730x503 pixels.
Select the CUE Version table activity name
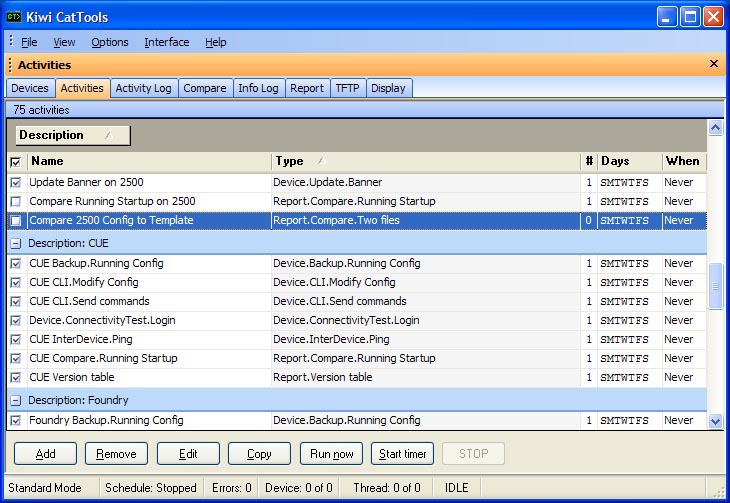point(72,377)
